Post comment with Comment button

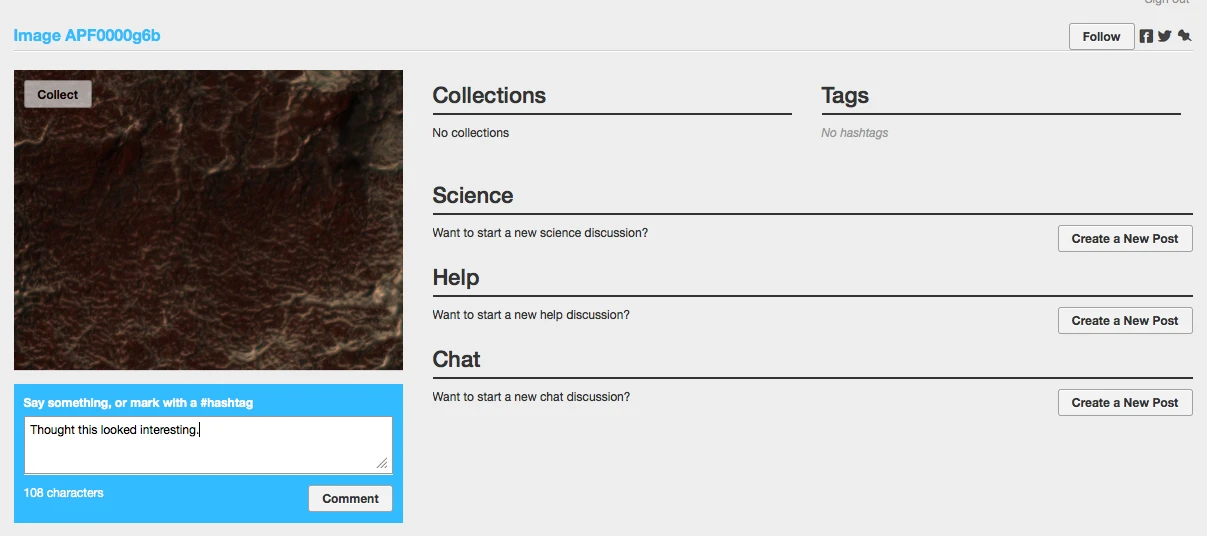350,498
